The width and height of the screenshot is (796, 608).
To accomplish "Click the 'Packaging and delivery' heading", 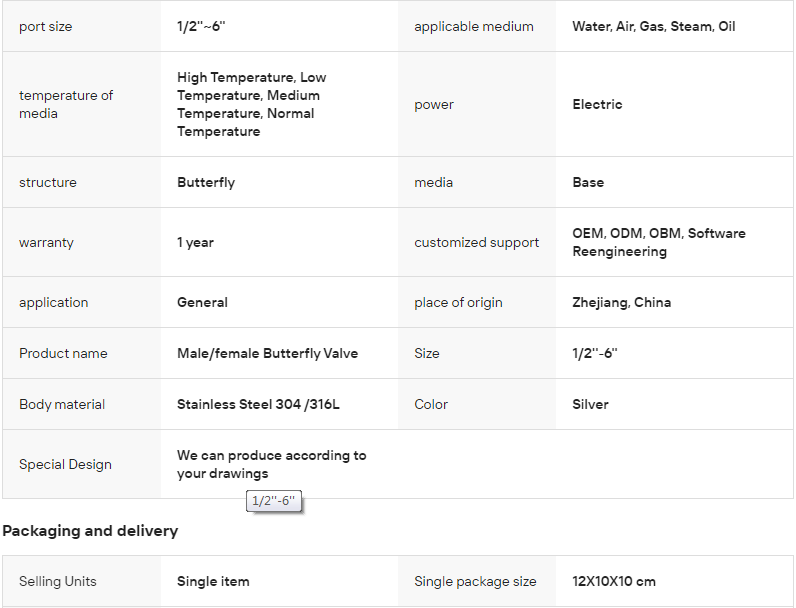I will pyautogui.click(x=90, y=531).
